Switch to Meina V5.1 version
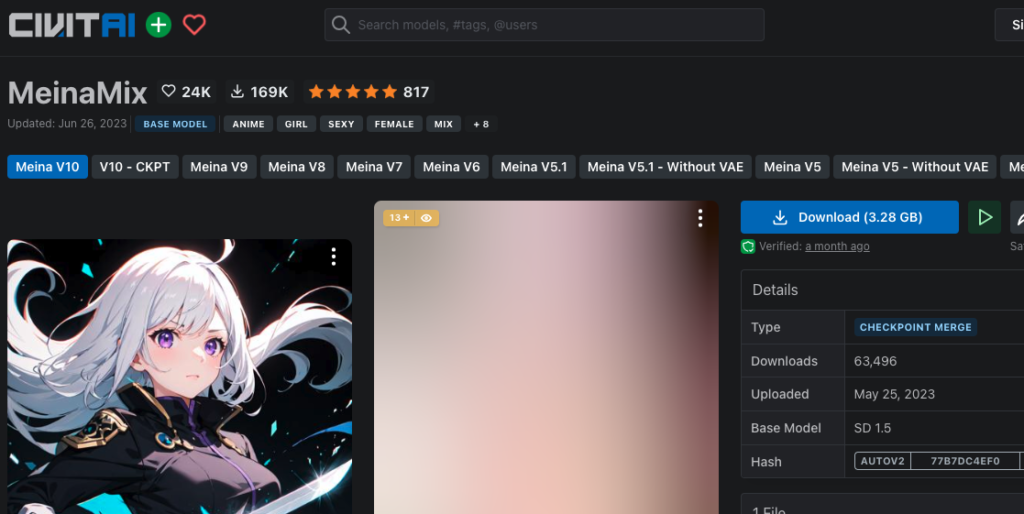The height and width of the screenshot is (514, 1024). click(x=534, y=167)
